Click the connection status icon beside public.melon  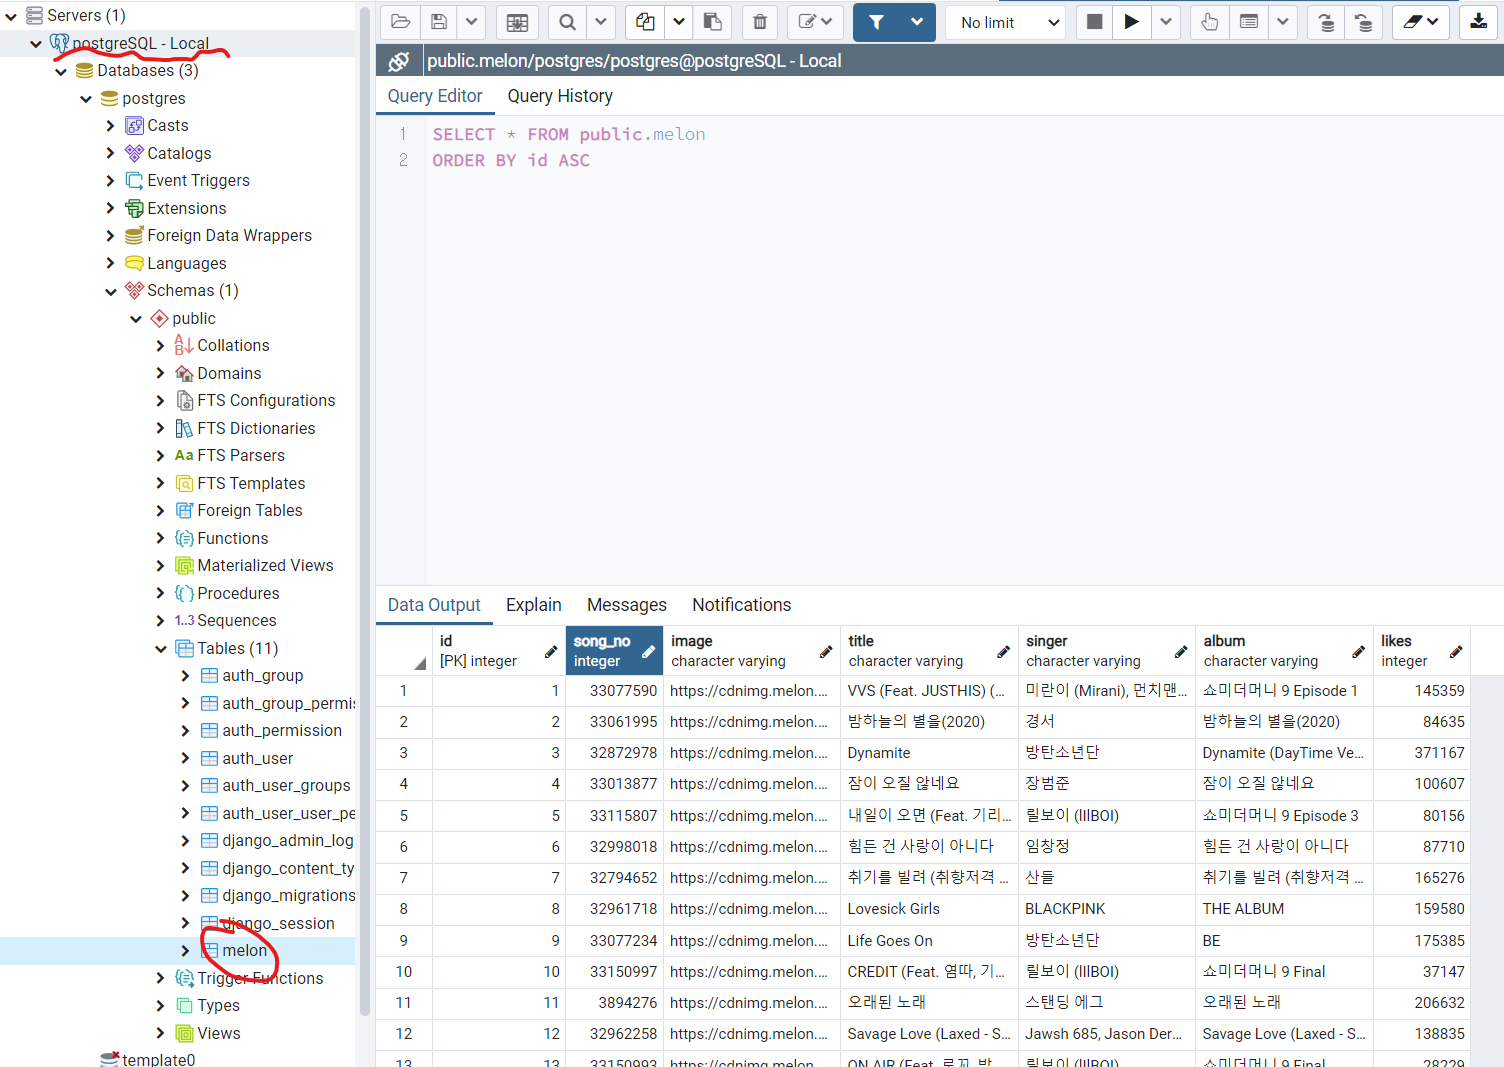click(398, 61)
